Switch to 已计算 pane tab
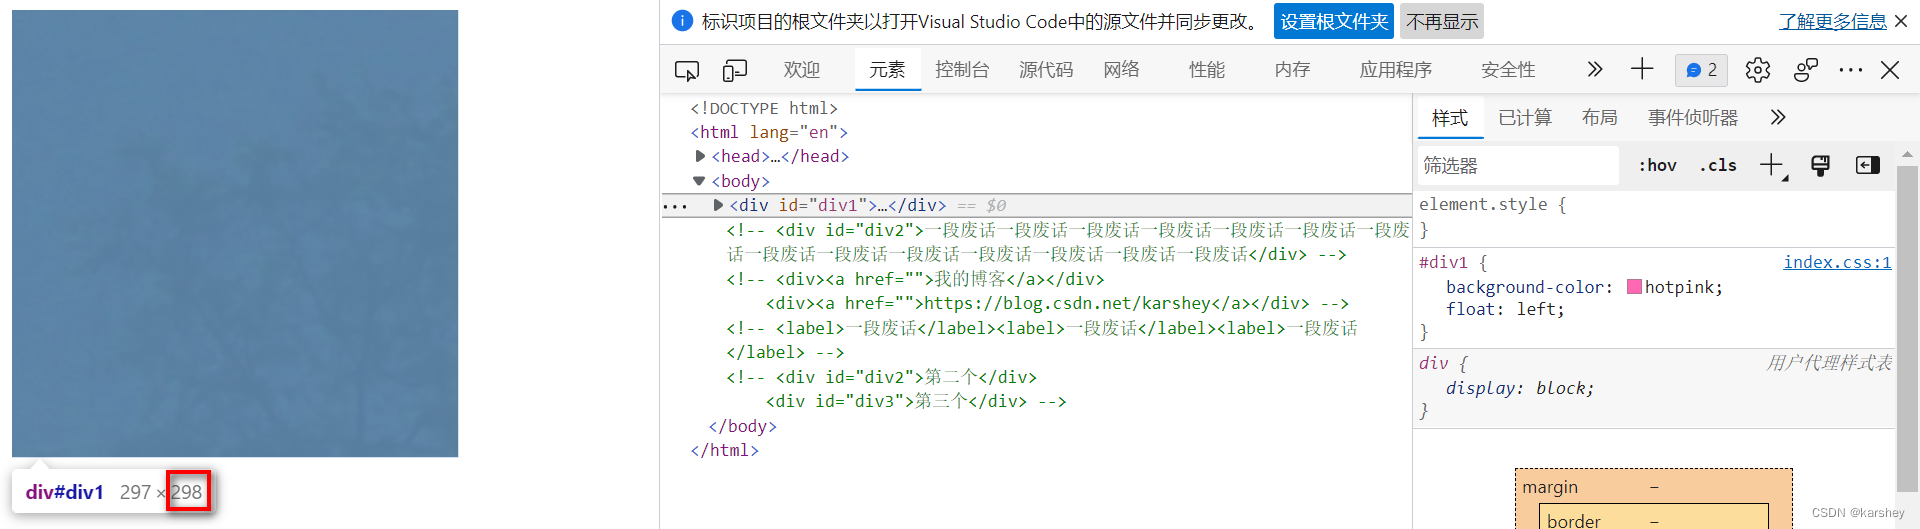 pyautogui.click(x=1525, y=118)
